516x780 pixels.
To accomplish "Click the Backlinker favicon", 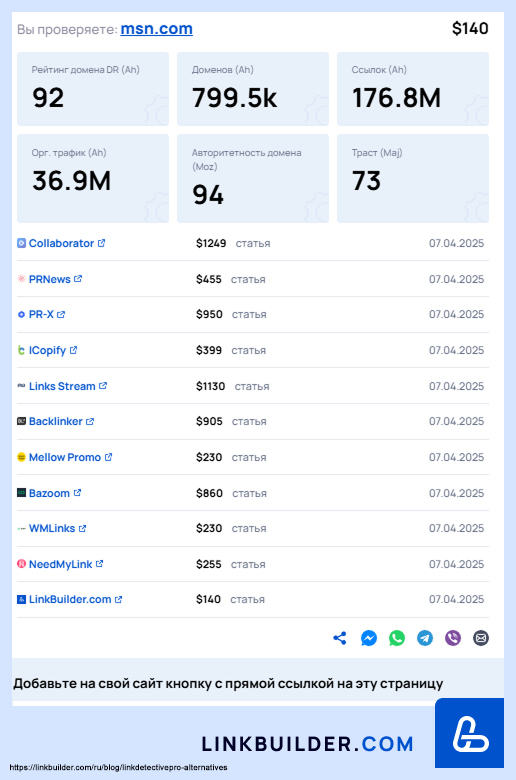I will click(21, 421).
